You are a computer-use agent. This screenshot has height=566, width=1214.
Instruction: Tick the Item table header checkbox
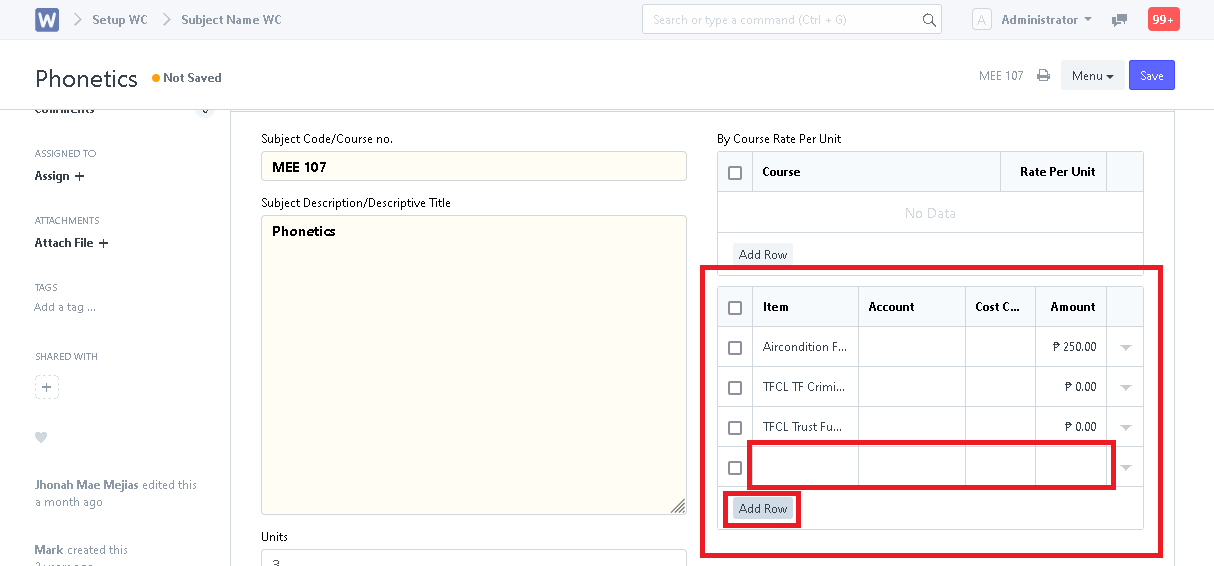coord(735,308)
